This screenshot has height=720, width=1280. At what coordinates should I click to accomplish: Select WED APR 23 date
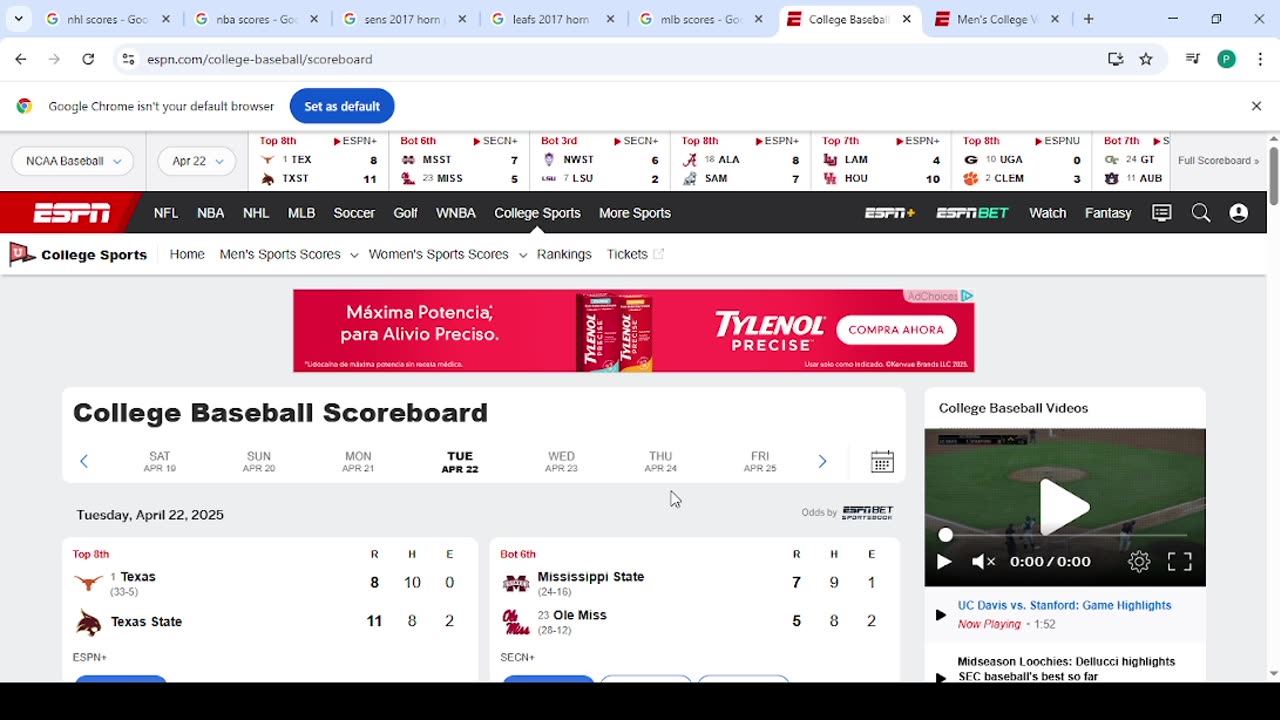pos(561,461)
